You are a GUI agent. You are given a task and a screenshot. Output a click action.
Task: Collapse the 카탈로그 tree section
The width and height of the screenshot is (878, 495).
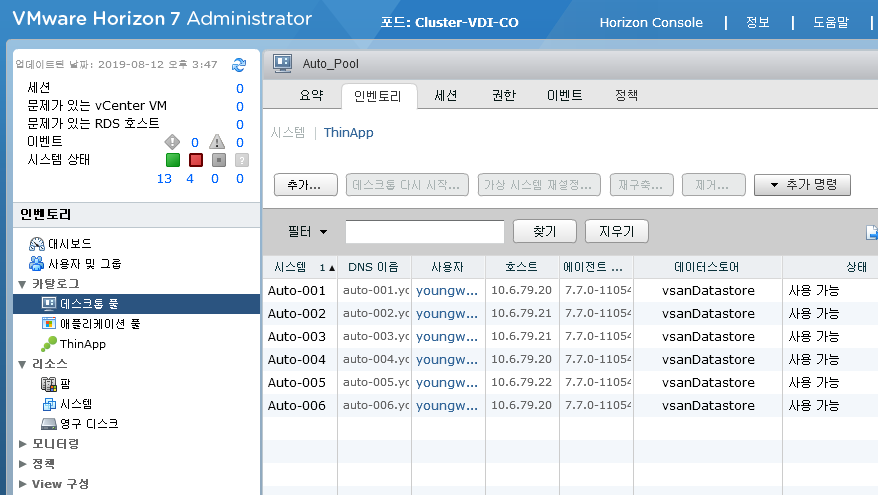click(22, 284)
